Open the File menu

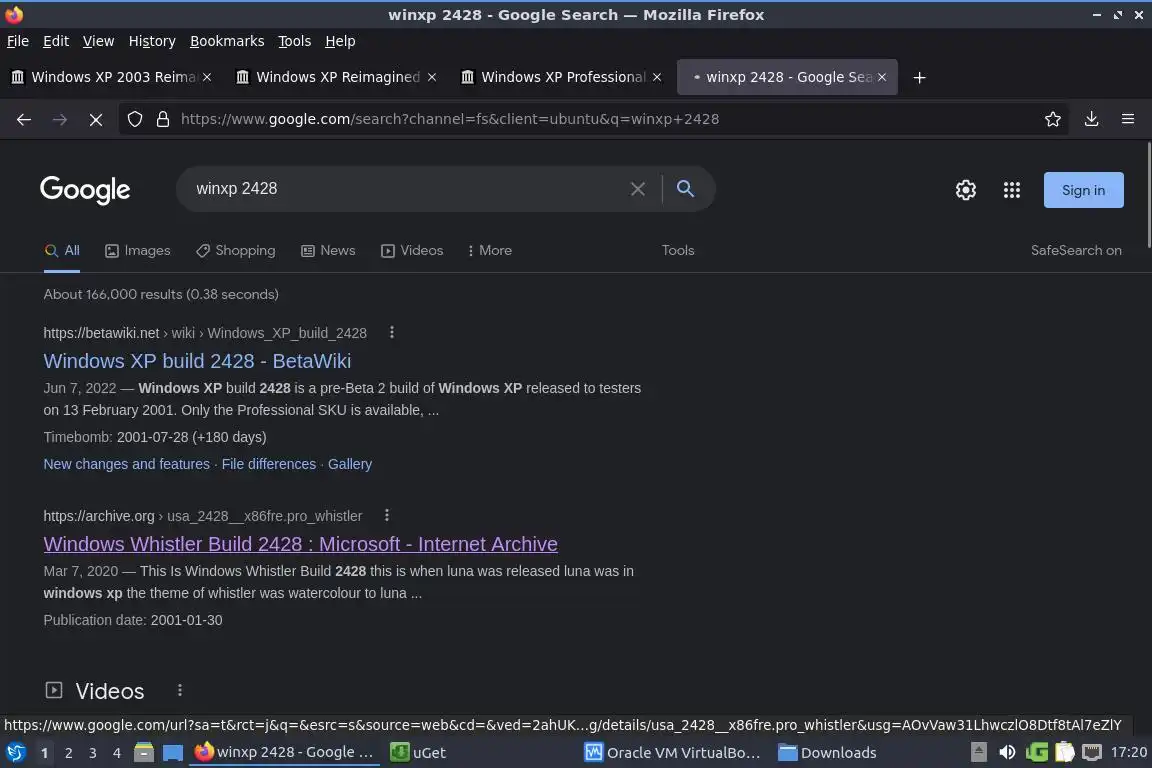[18, 41]
